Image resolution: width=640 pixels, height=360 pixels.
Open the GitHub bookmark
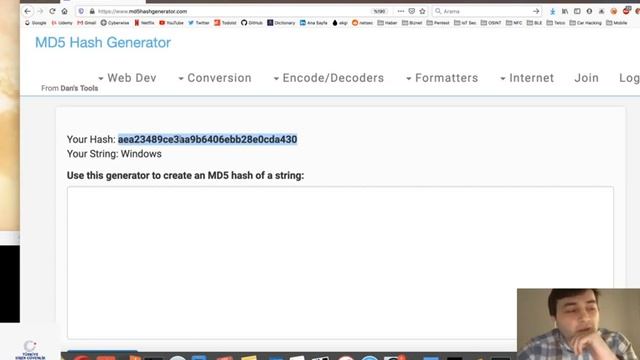252,23
